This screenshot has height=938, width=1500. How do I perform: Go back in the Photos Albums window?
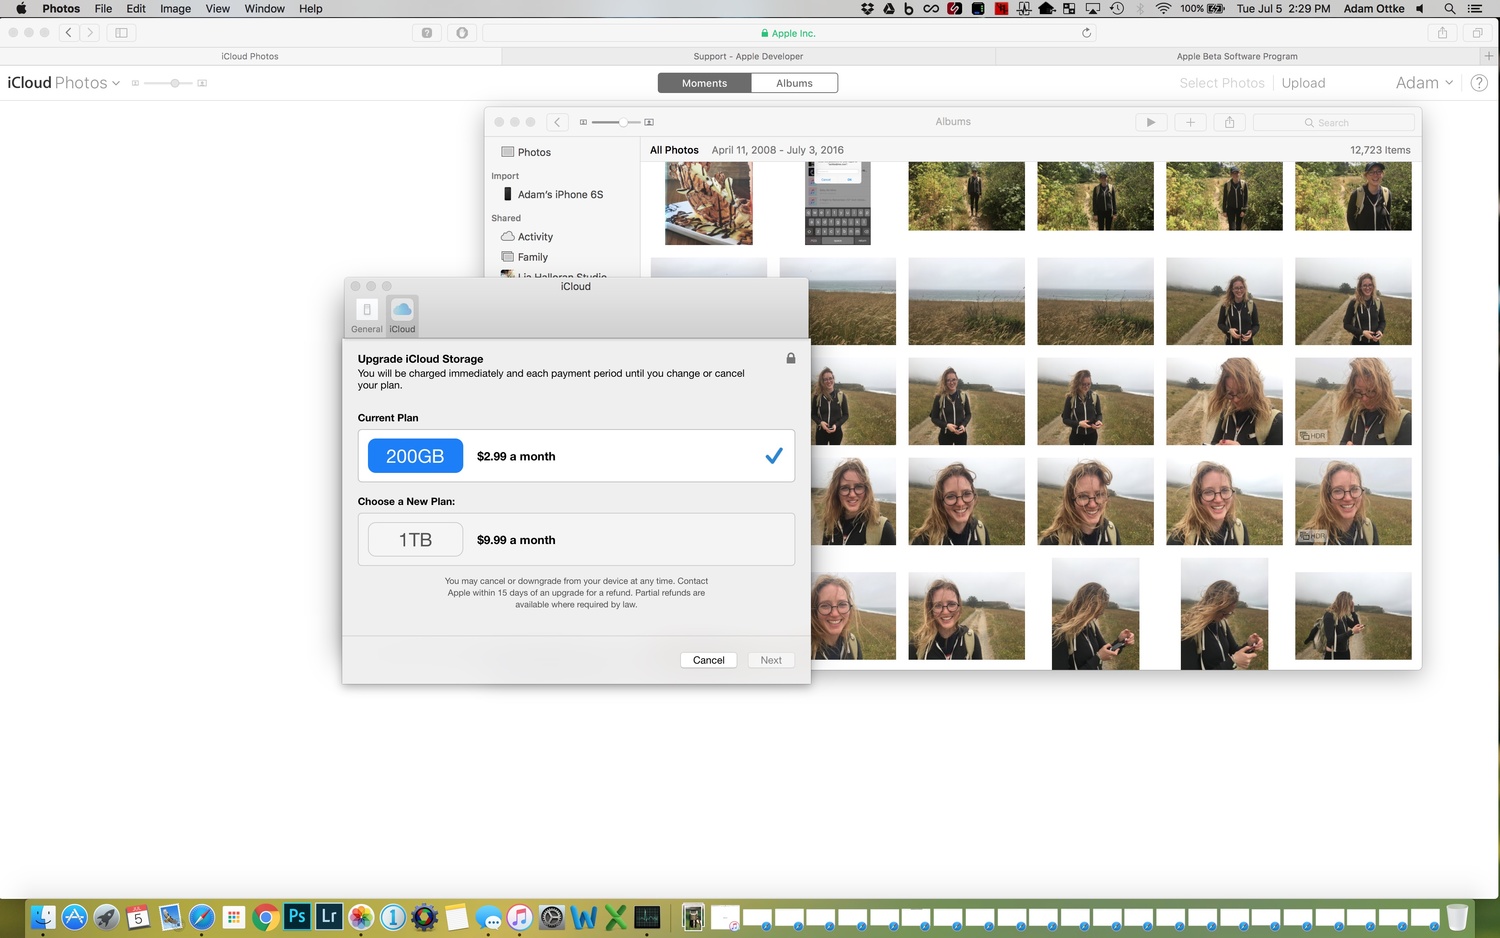(x=558, y=122)
